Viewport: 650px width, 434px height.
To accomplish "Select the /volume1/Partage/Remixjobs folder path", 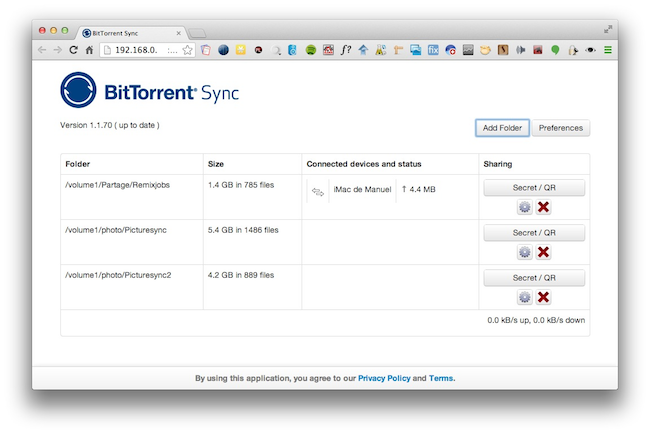I will pos(117,185).
